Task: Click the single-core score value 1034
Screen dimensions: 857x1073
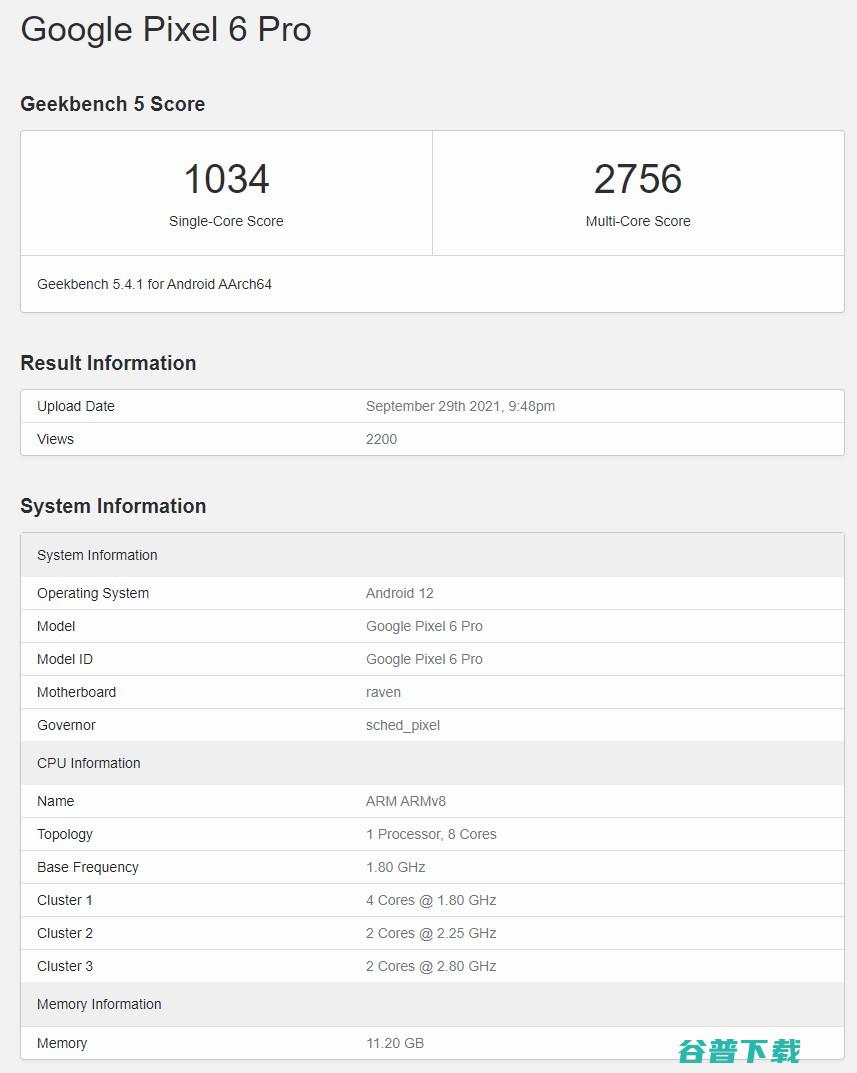Action: point(227,179)
